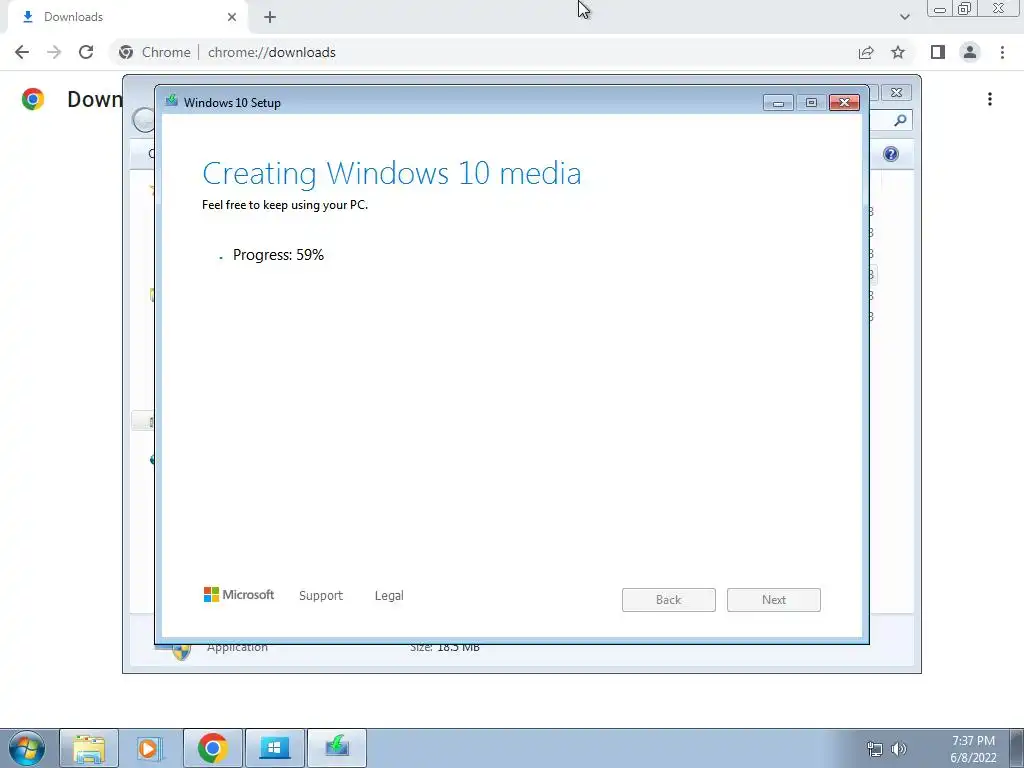Open a new Chrome tab
Viewport: 1024px width, 768px height.
(270, 17)
